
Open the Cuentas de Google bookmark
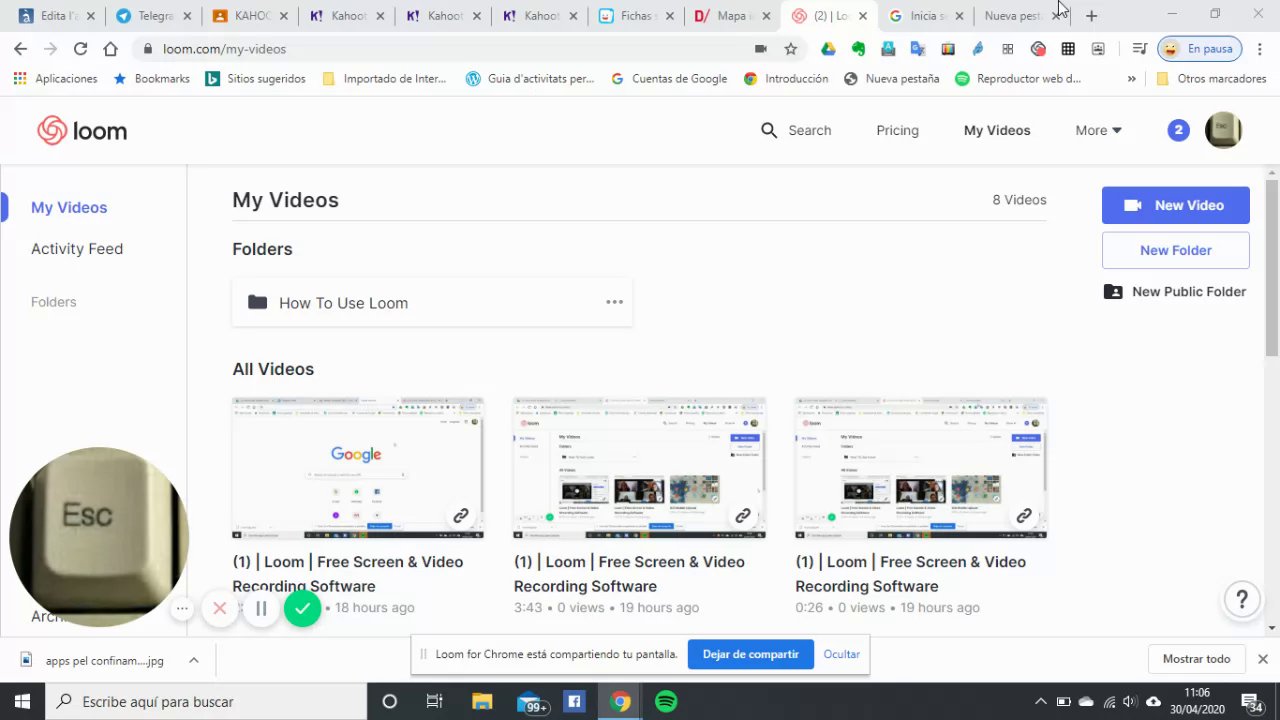669,79
